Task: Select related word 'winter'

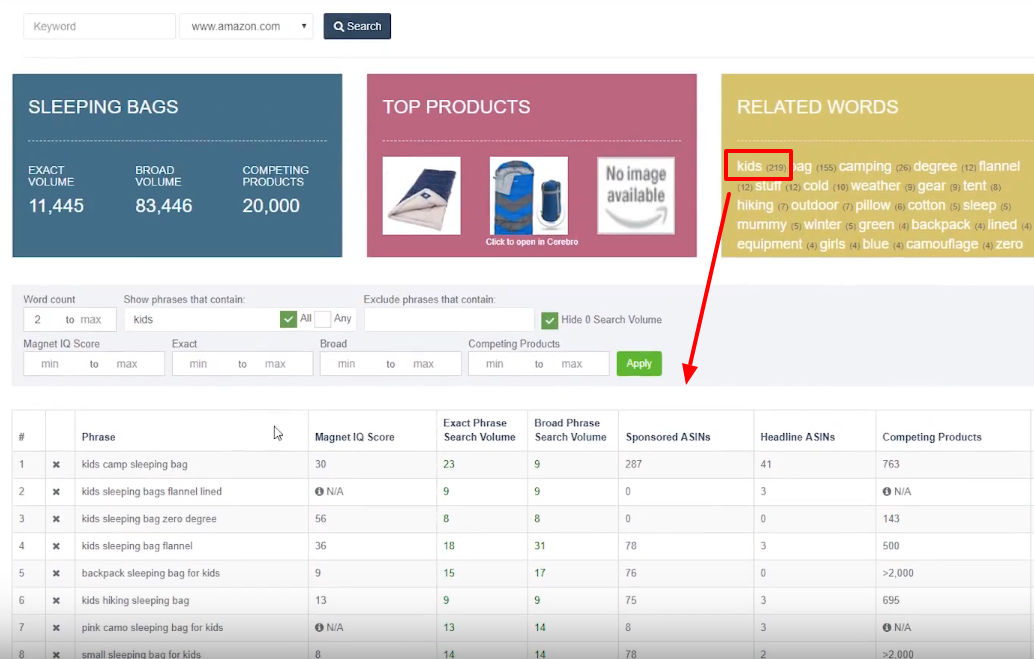Action: 822,225
